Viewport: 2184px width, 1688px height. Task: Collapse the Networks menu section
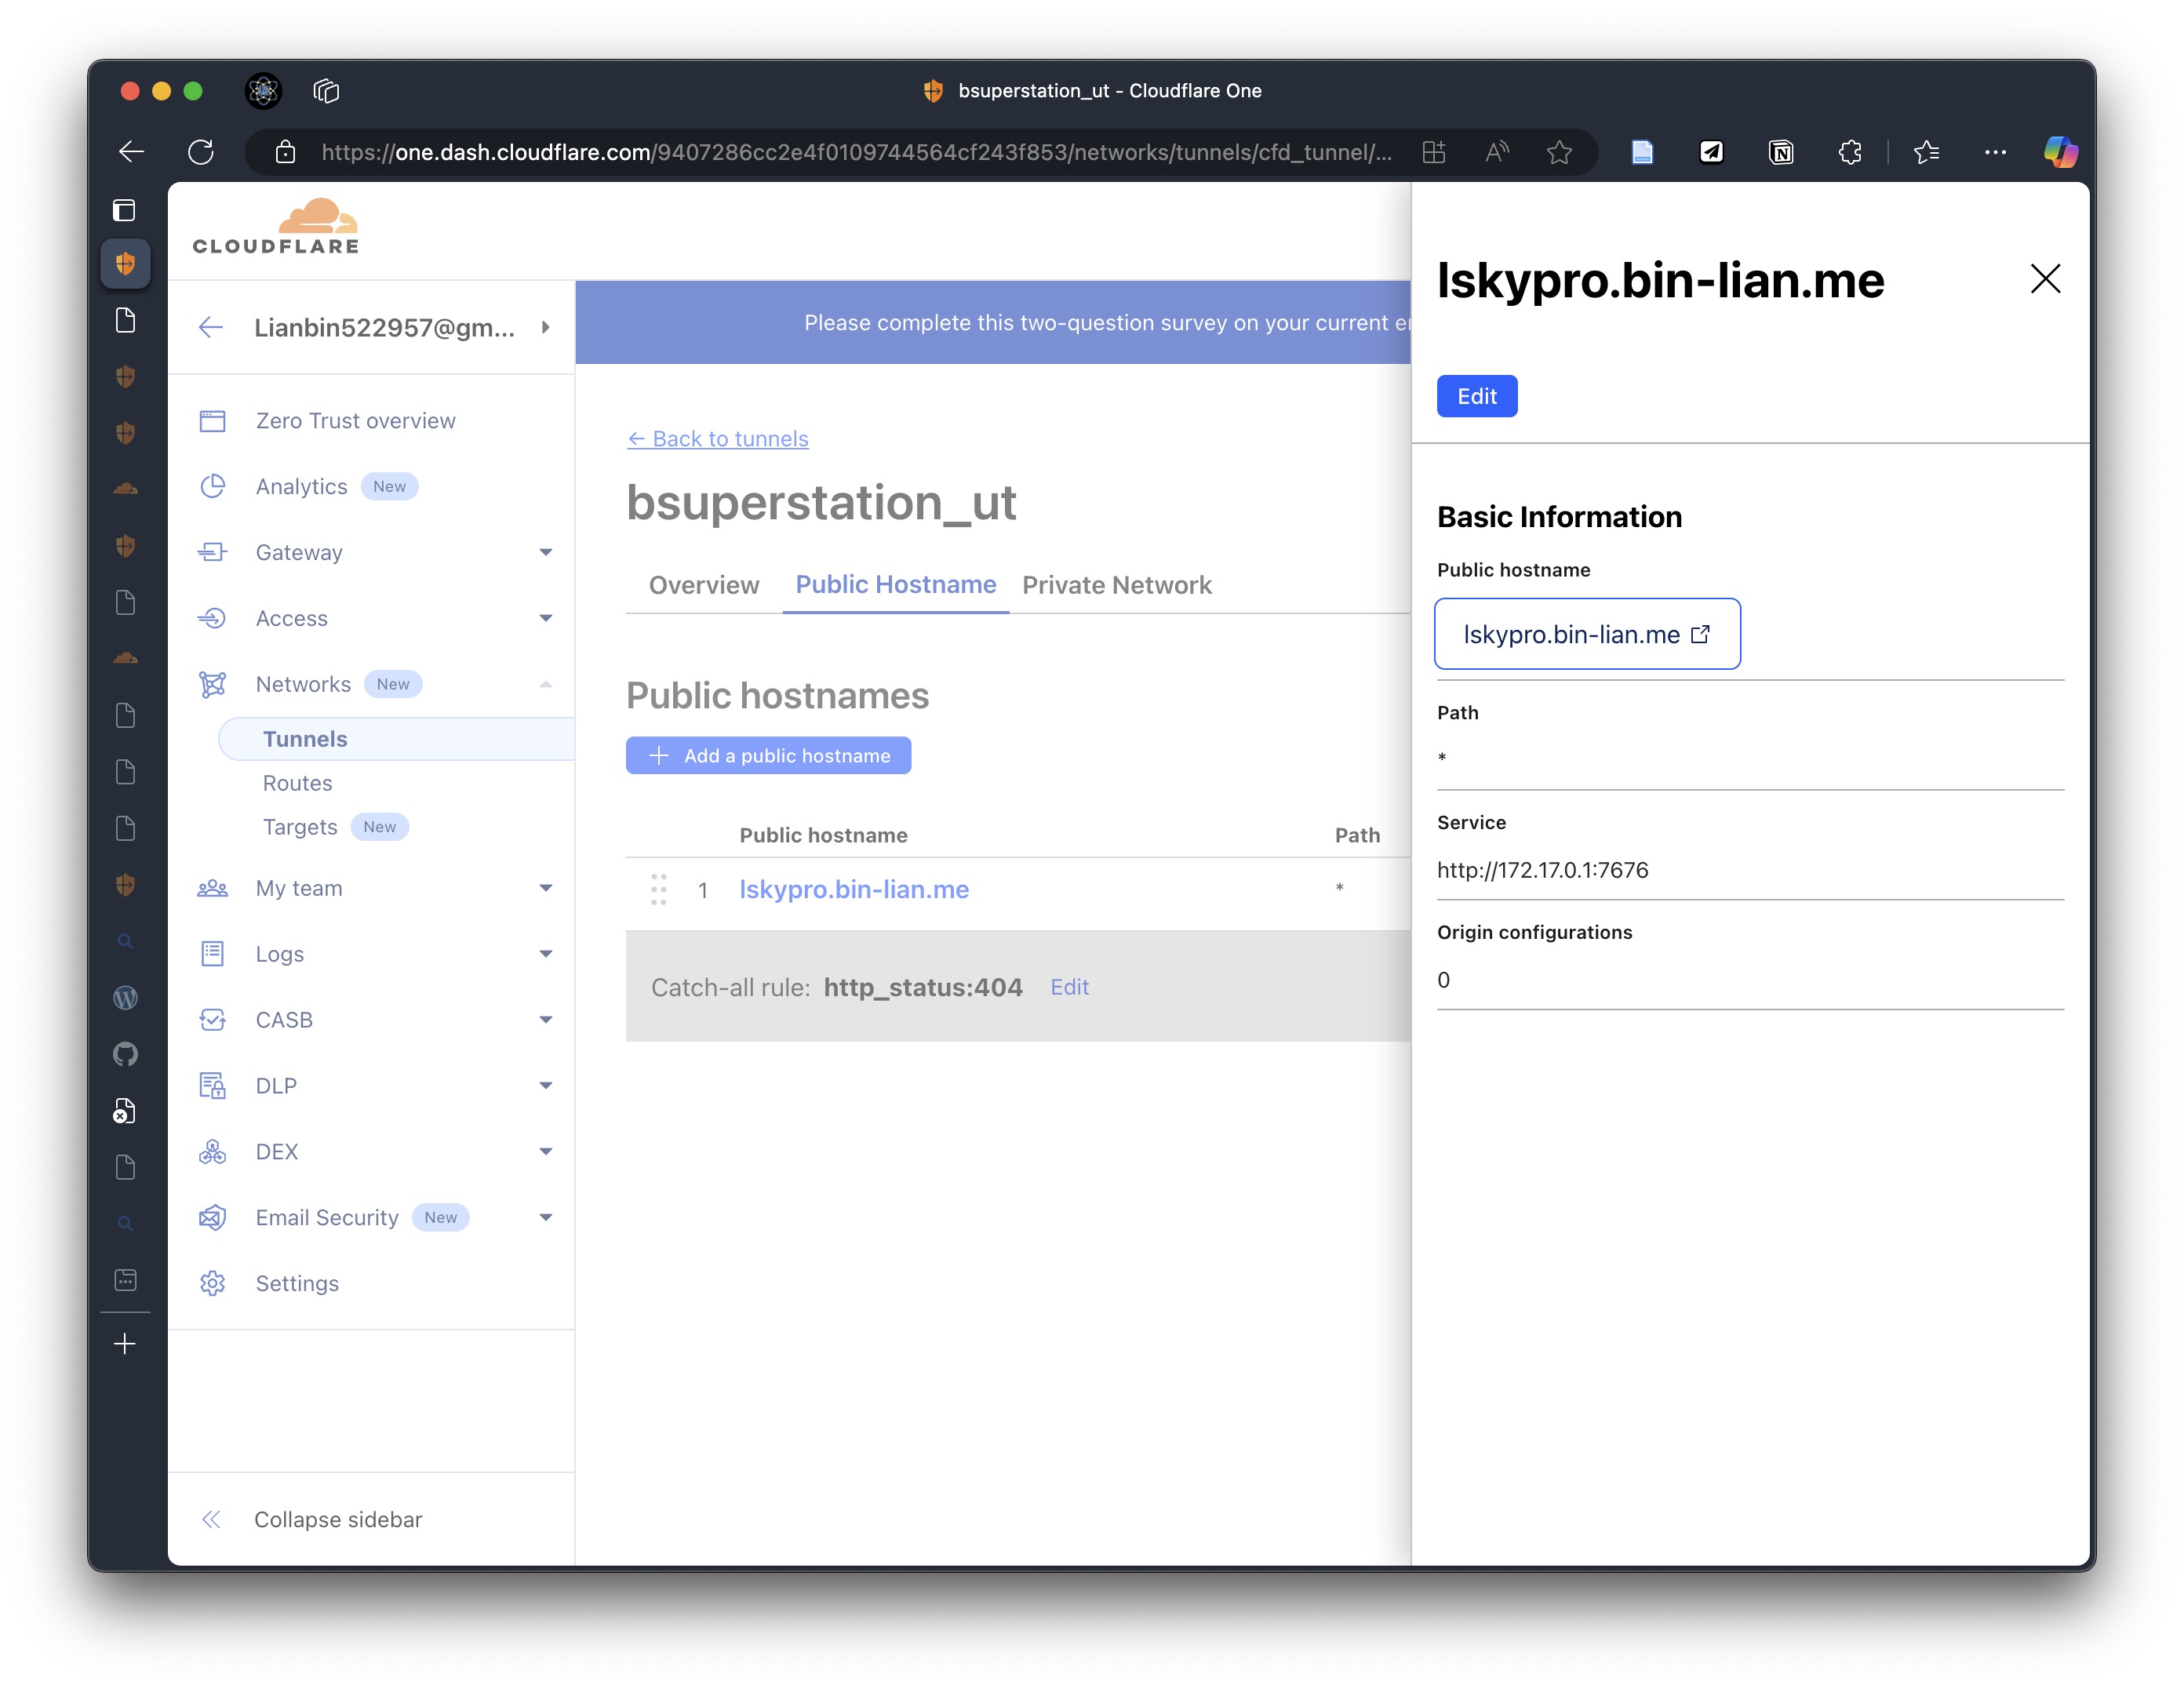pyautogui.click(x=545, y=684)
